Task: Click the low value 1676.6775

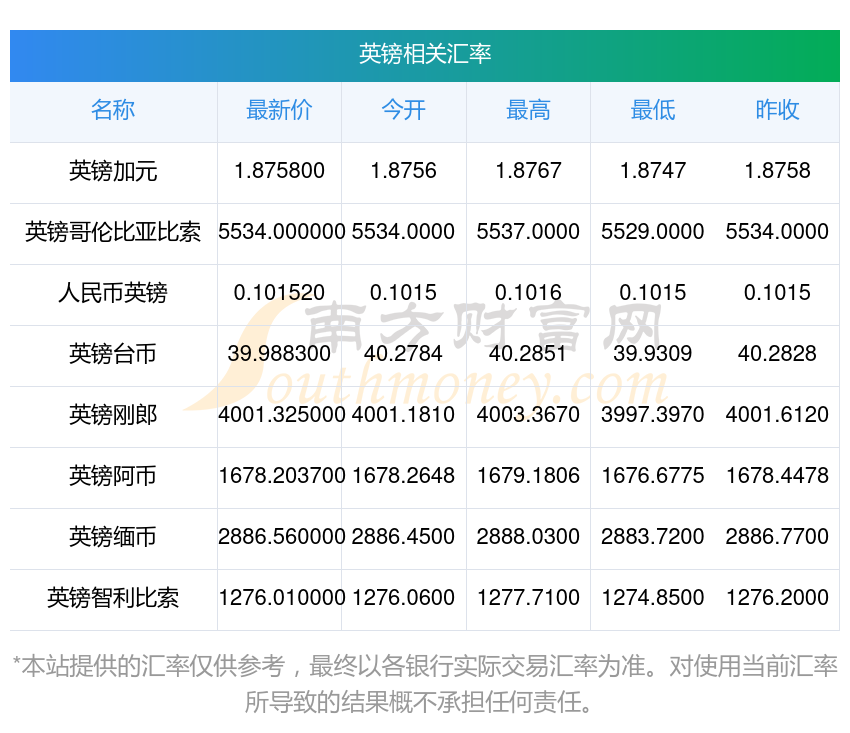Action: (x=653, y=475)
